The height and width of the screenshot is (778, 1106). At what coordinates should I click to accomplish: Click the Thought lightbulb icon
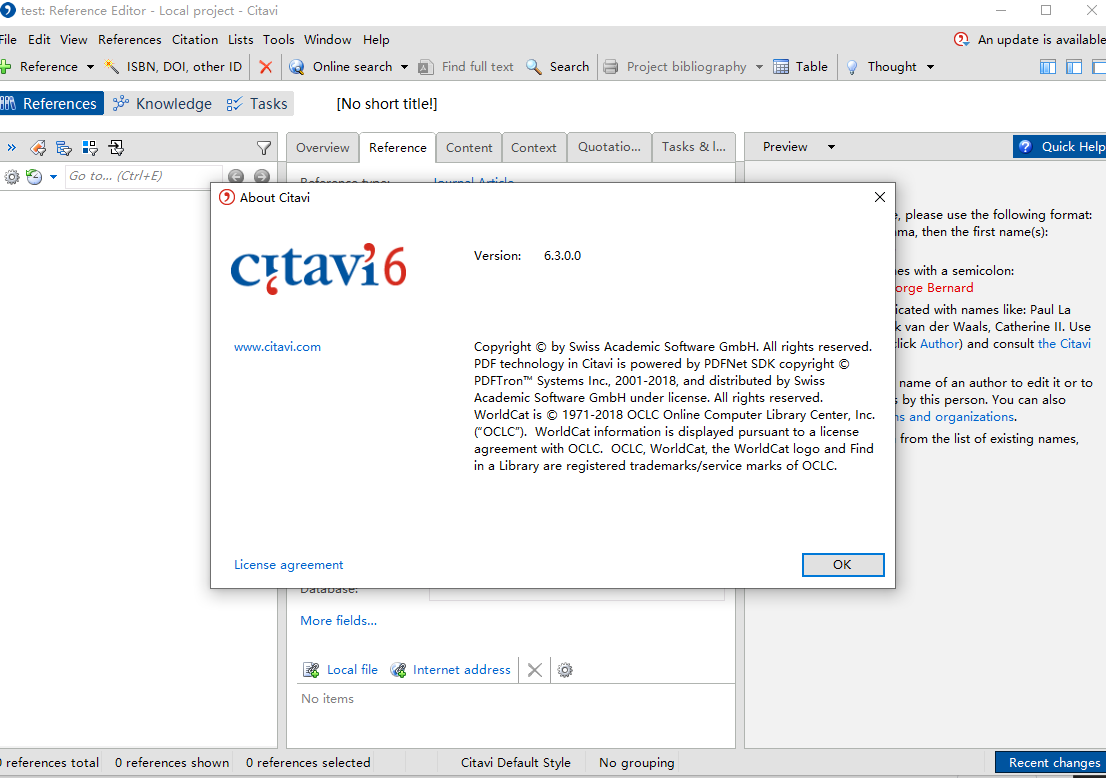coord(852,67)
